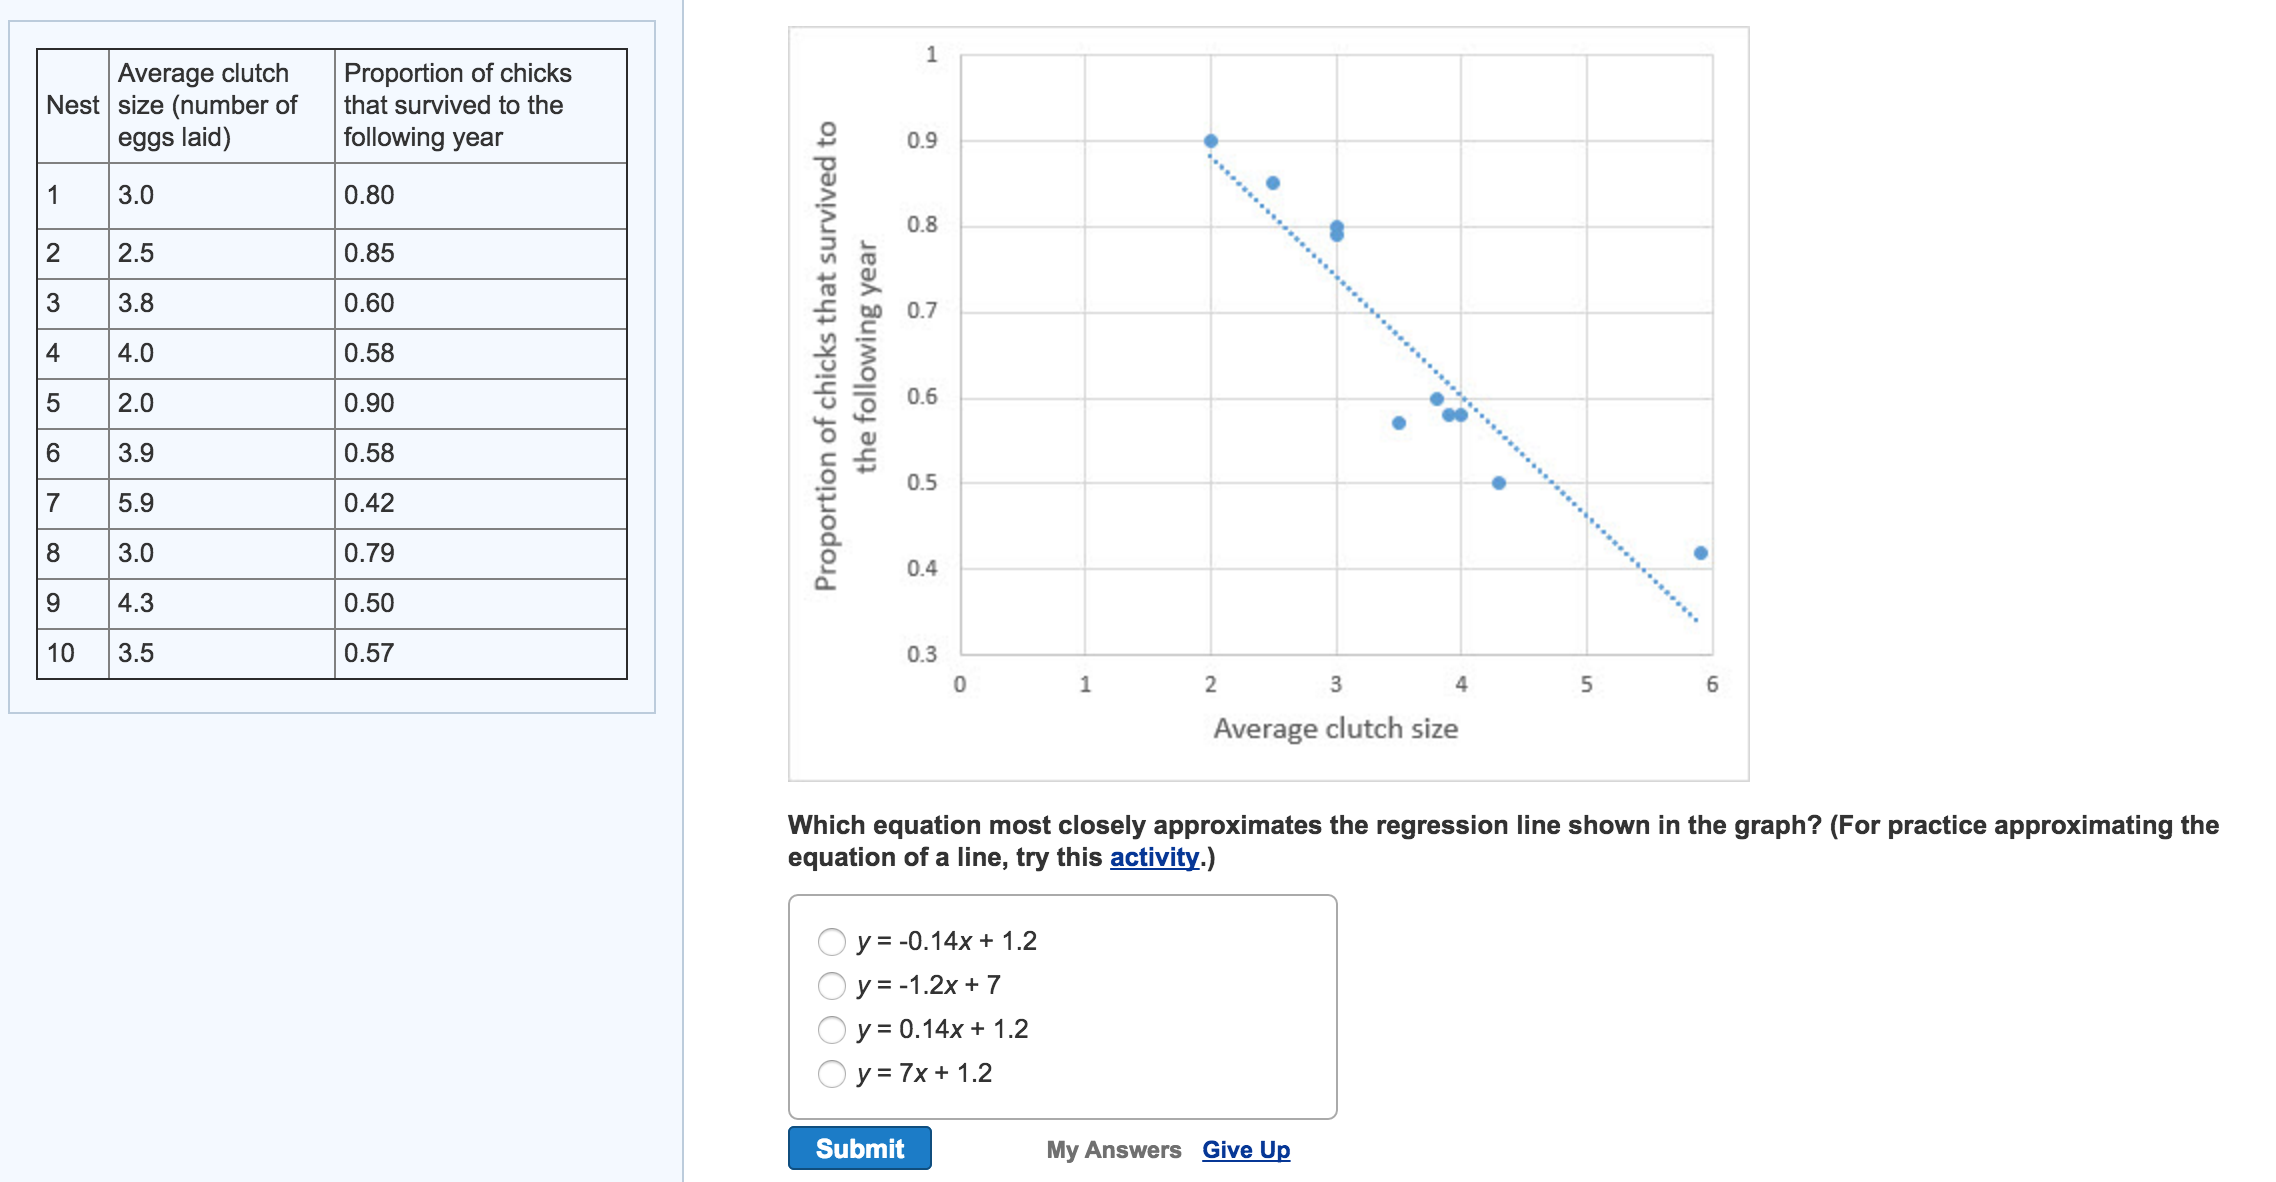Screen dimensions: 2276x1182
Task: Click the Give Up link
Action: coord(1245,1150)
